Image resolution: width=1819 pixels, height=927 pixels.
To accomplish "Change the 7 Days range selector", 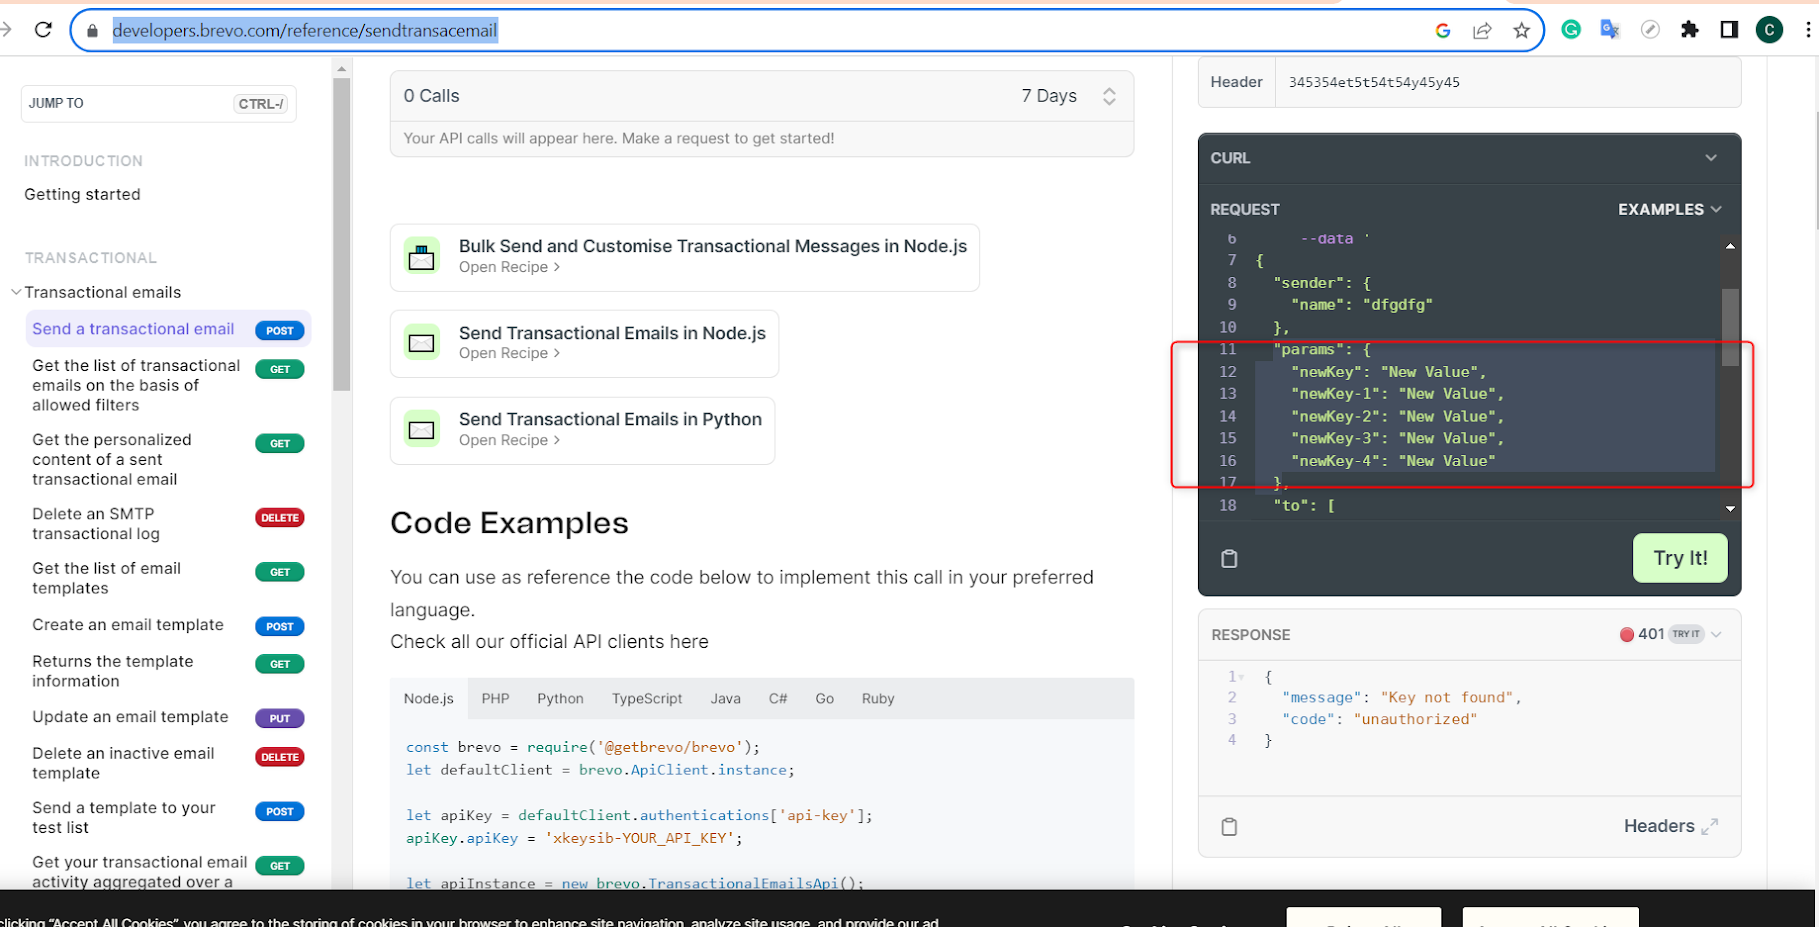I will click(x=1067, y=96).
